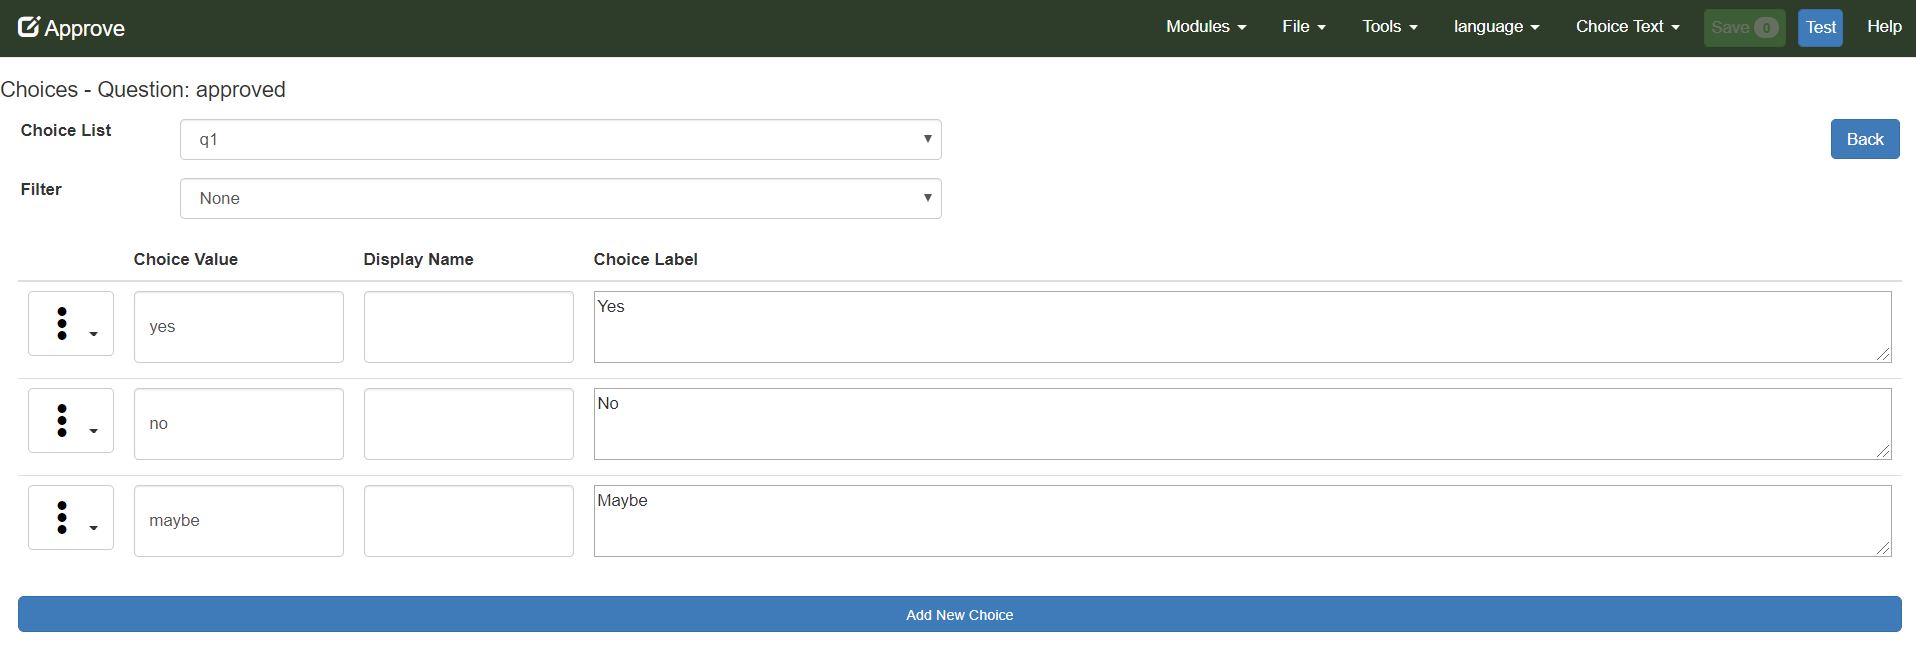The height and width of the screenshot is (658, 1916).
Task: Open the three-dot menu for the maybe row
Action: pos(71,518)
